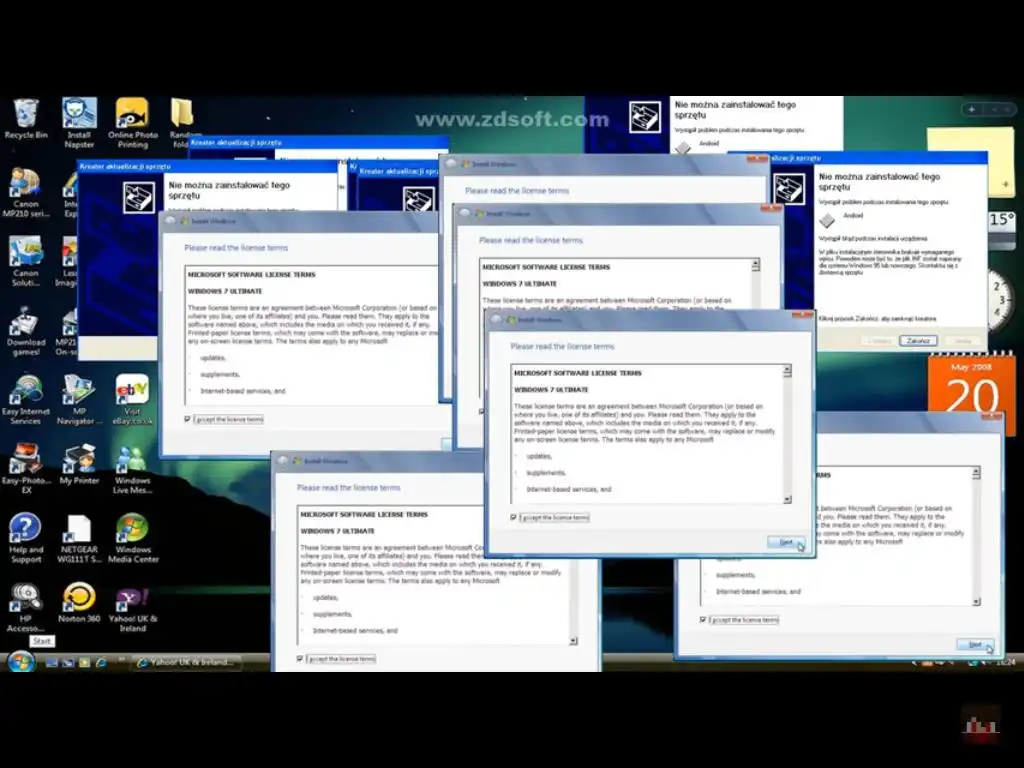Click scroll-up arrow in frontmost license box

[x=787, y=370]
